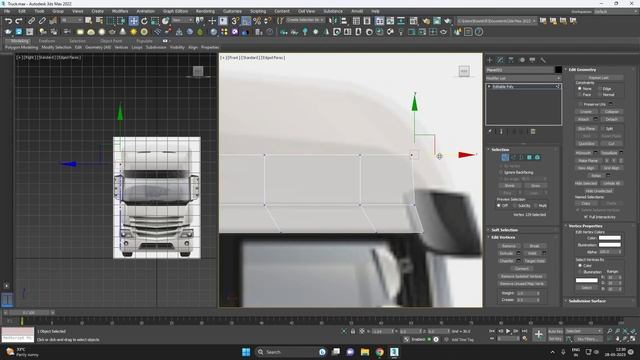Expand the Subdivision Surface rollout

(587, 301)
